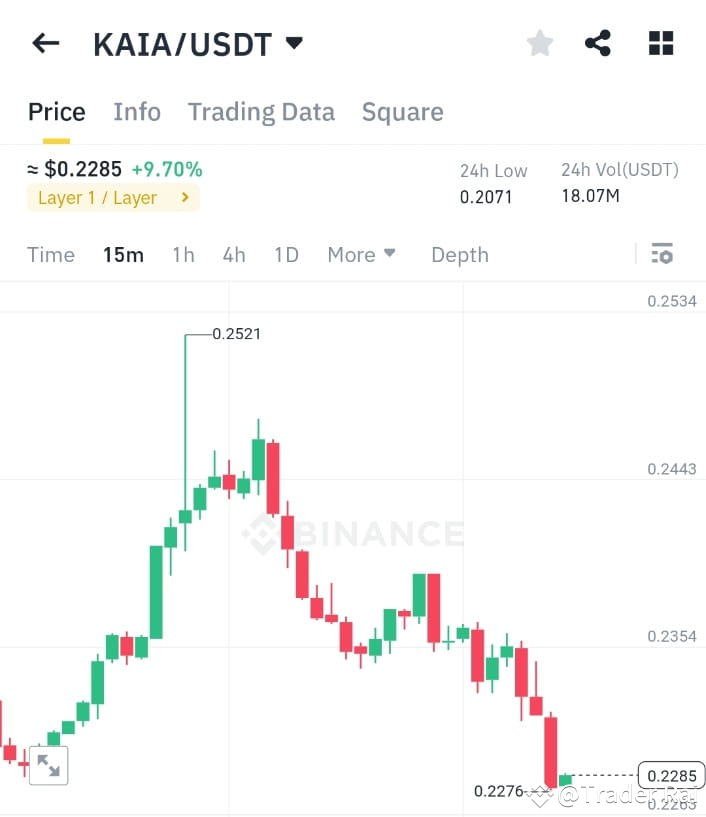Click the star to favorite KAIA/USDT

click(x=539, y=42)
